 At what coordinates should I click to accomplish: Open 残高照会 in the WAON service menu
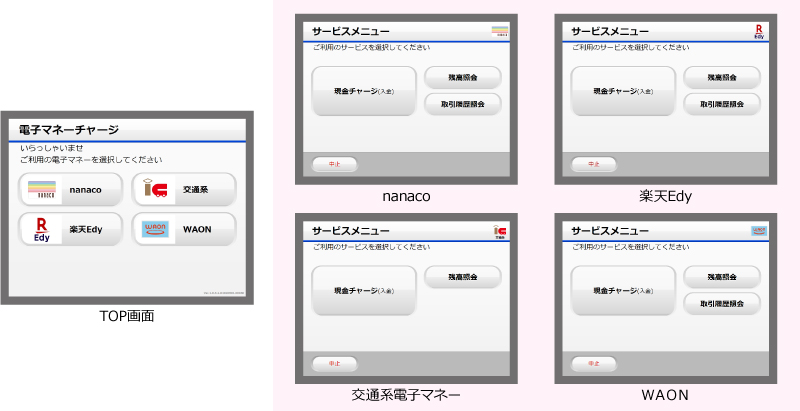722,277
